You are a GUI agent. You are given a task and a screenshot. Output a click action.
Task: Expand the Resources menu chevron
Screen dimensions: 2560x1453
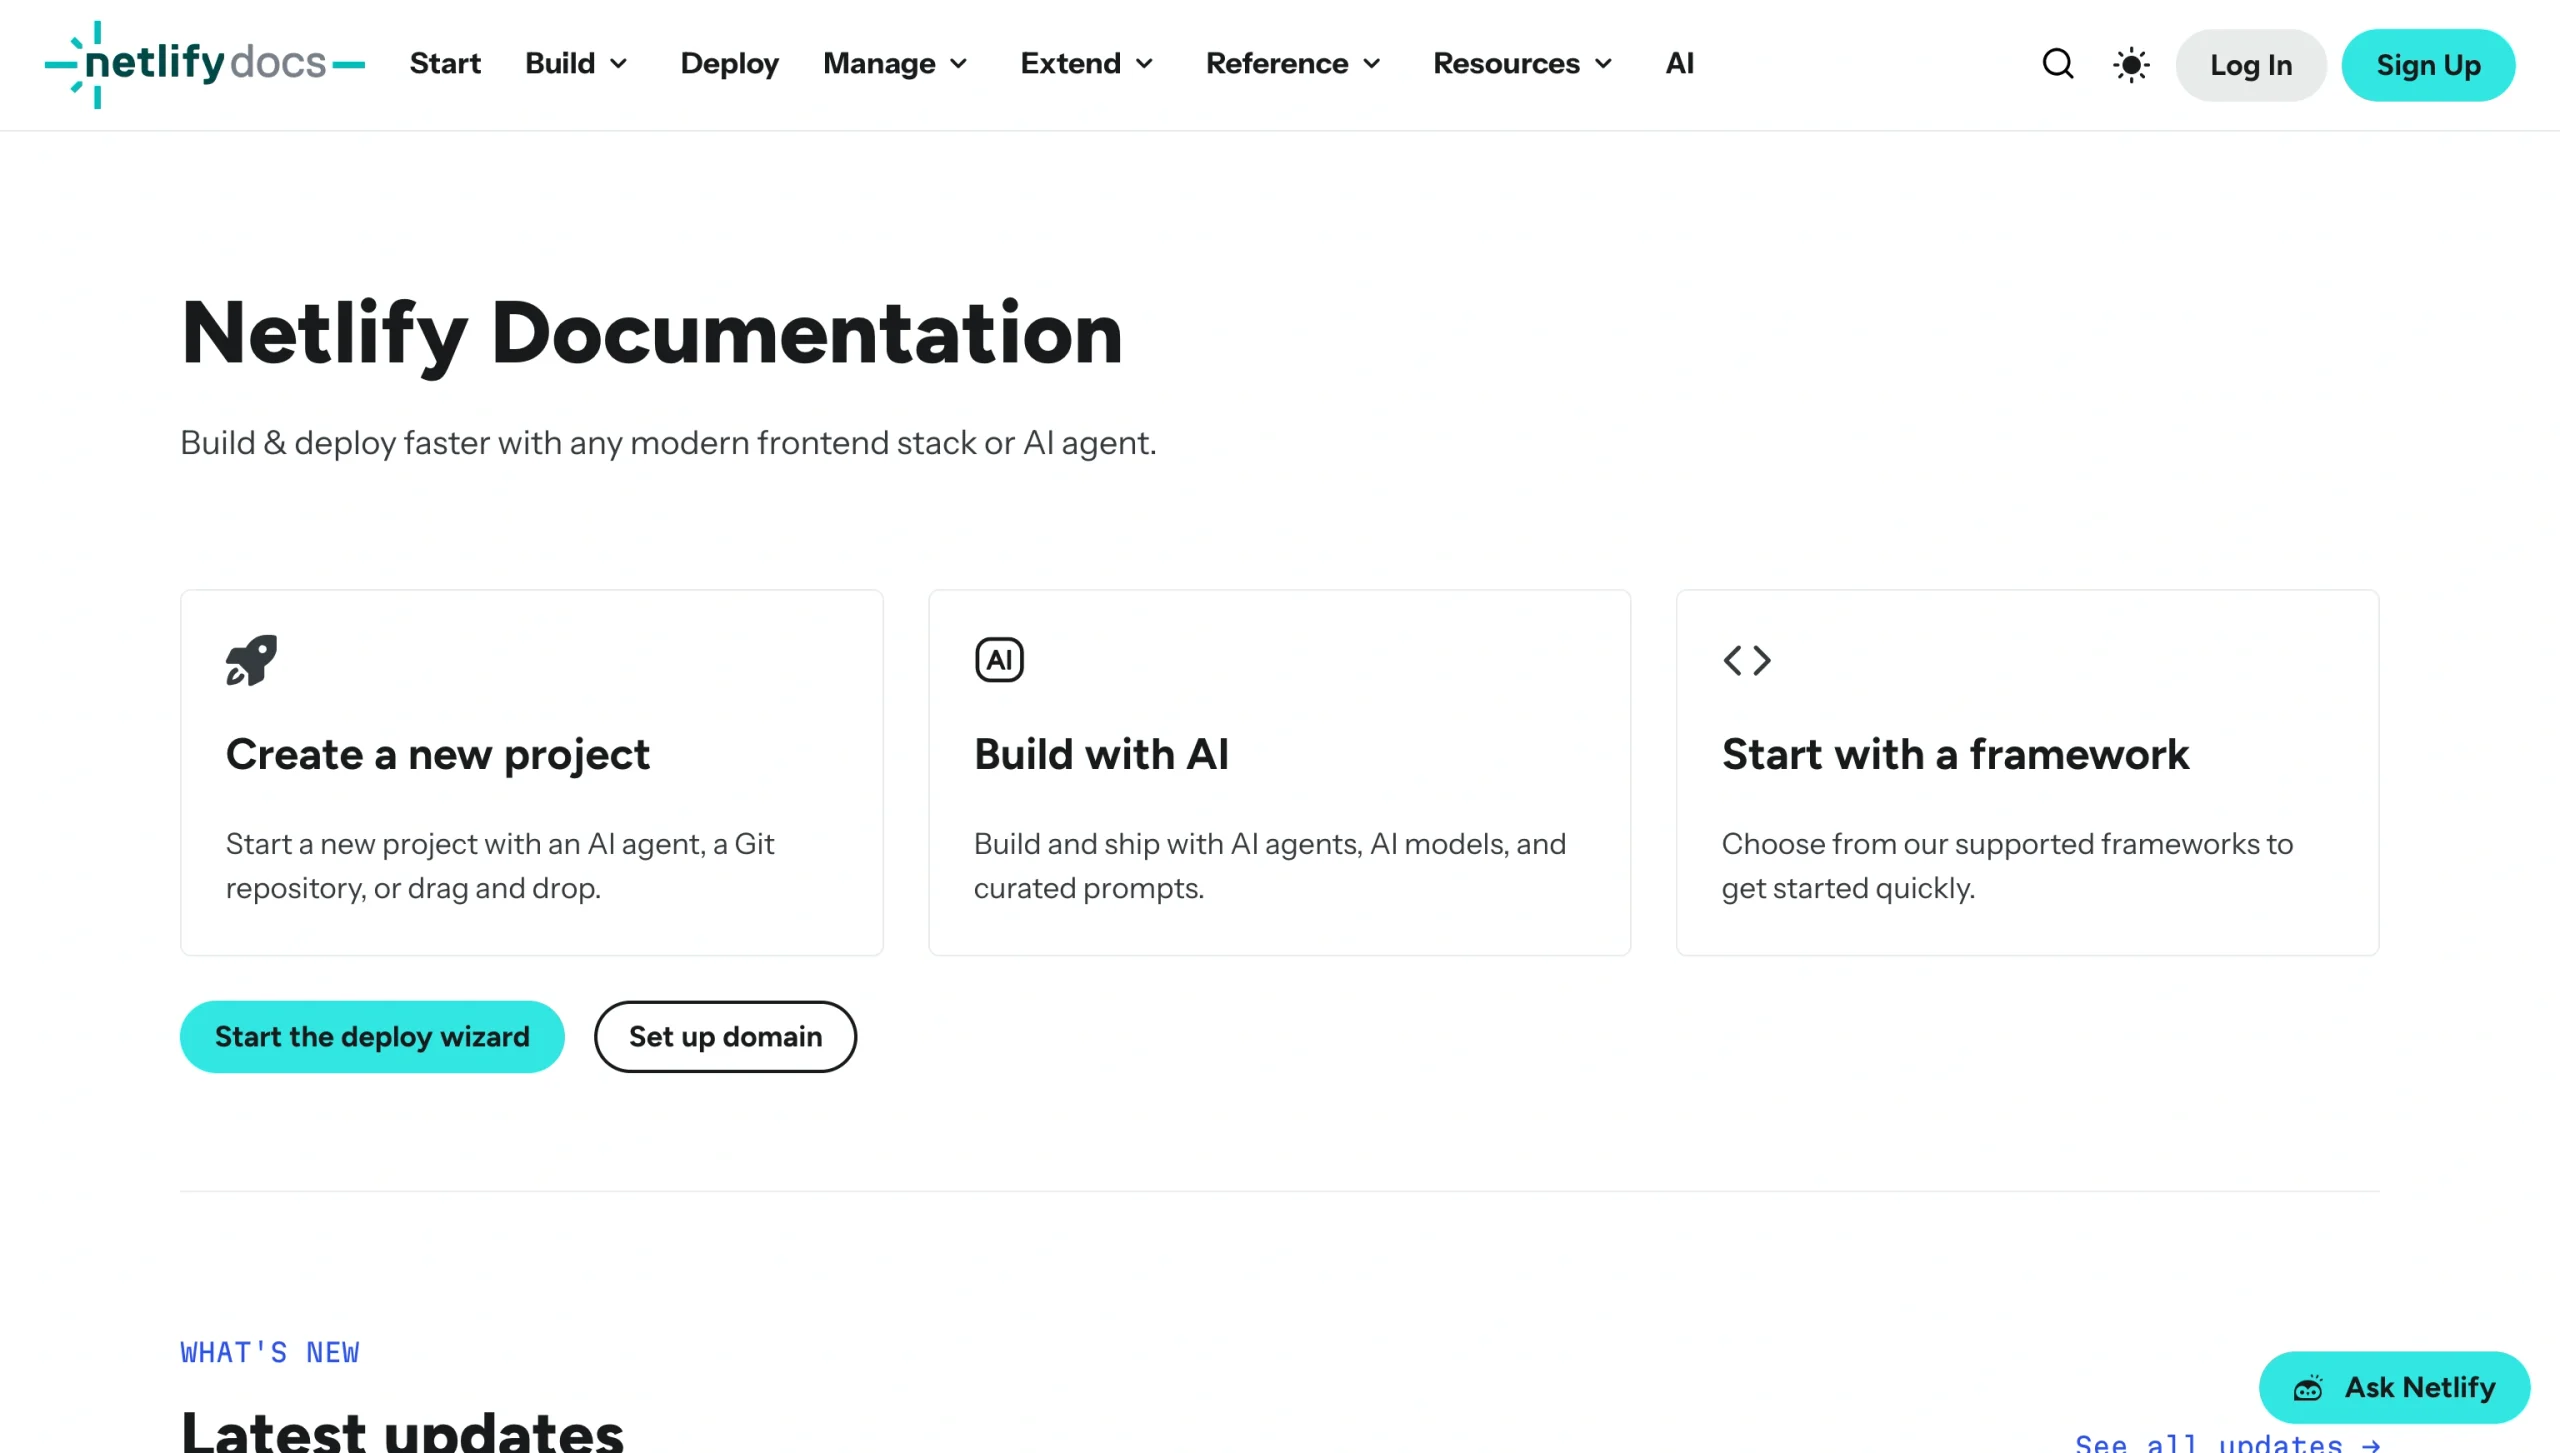coord(1604,64)
